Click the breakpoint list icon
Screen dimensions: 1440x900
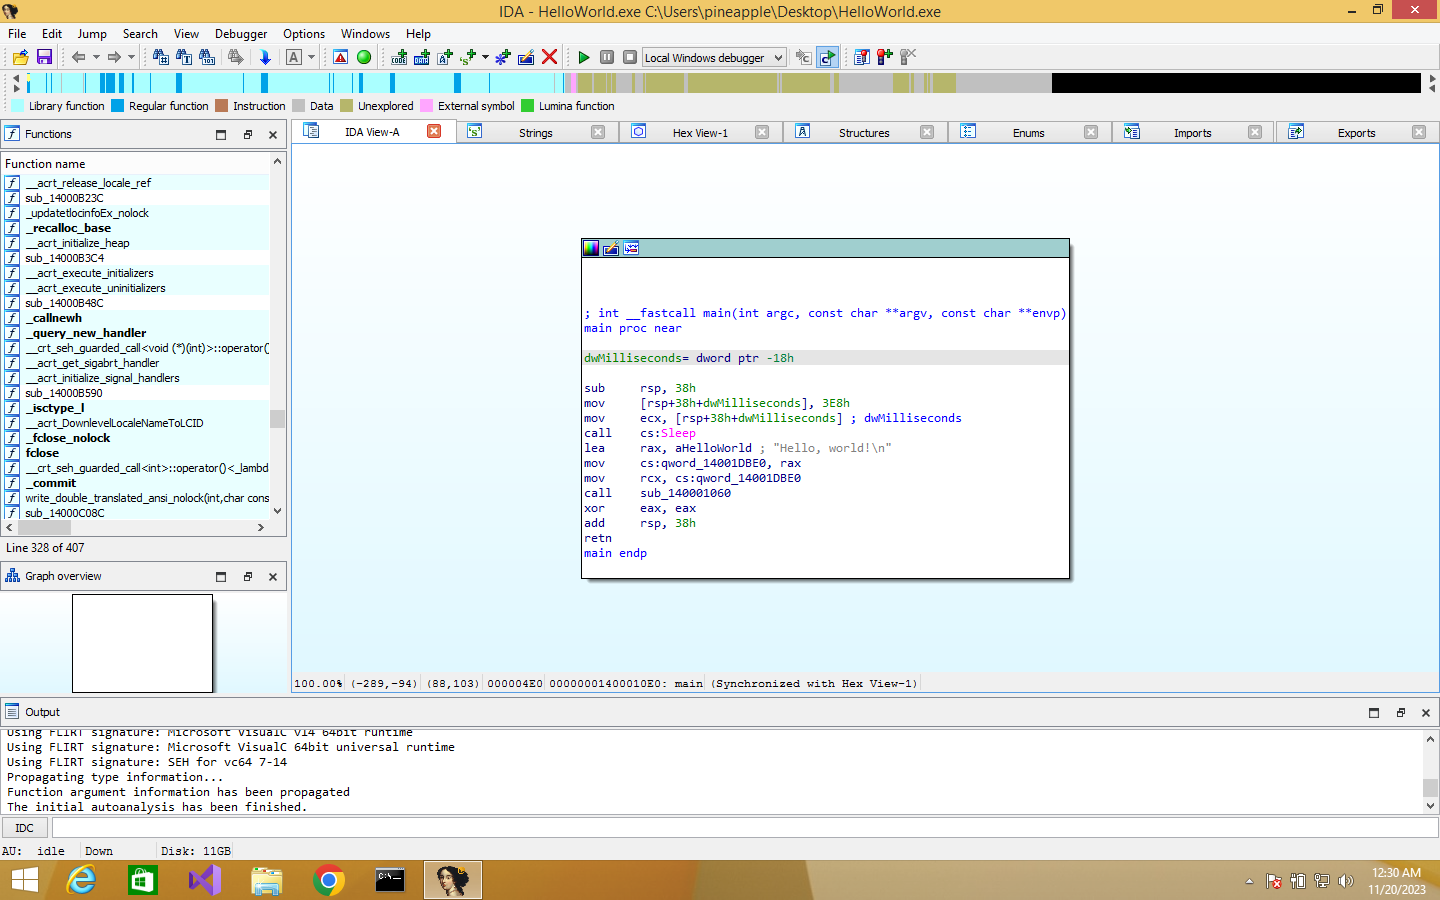point(862,57)
